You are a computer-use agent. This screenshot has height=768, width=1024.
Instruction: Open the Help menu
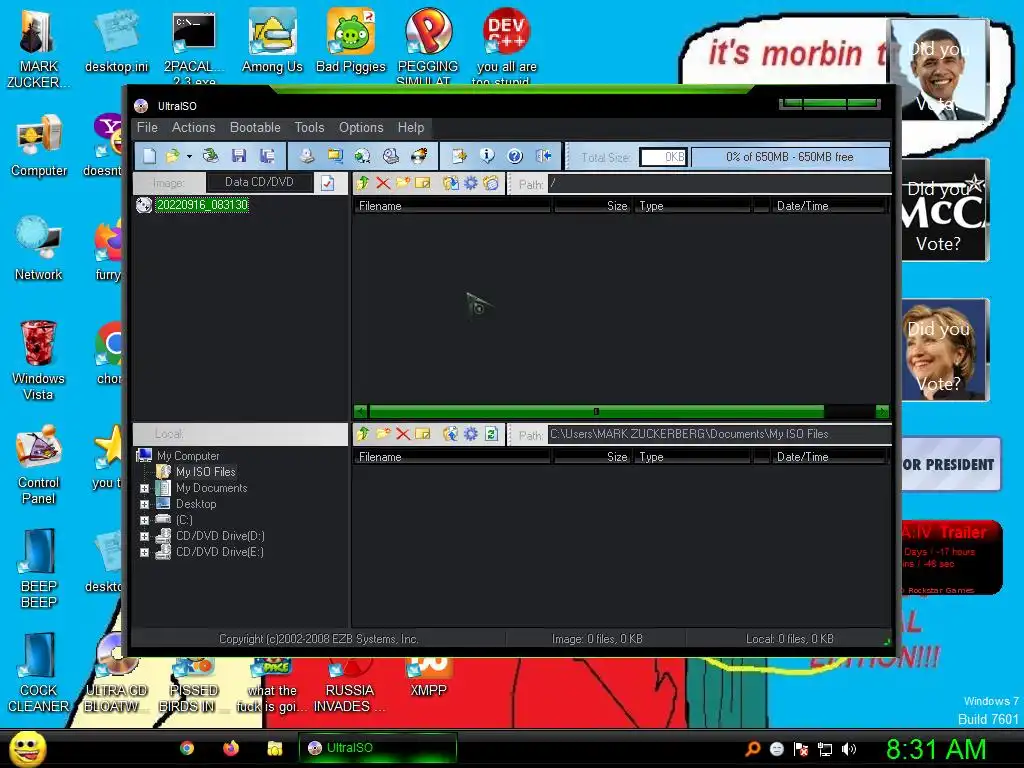[411, 127]
